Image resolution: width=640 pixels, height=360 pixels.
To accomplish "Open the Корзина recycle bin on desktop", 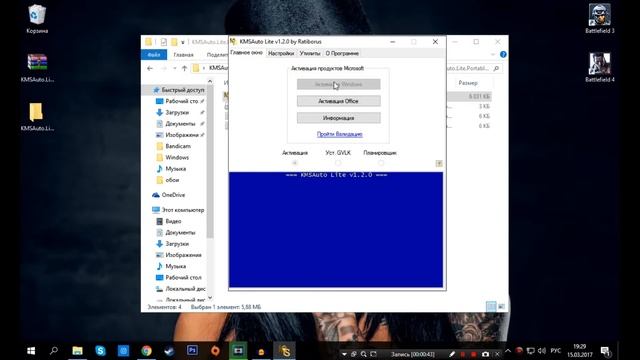I will click(x=37, y=19).
